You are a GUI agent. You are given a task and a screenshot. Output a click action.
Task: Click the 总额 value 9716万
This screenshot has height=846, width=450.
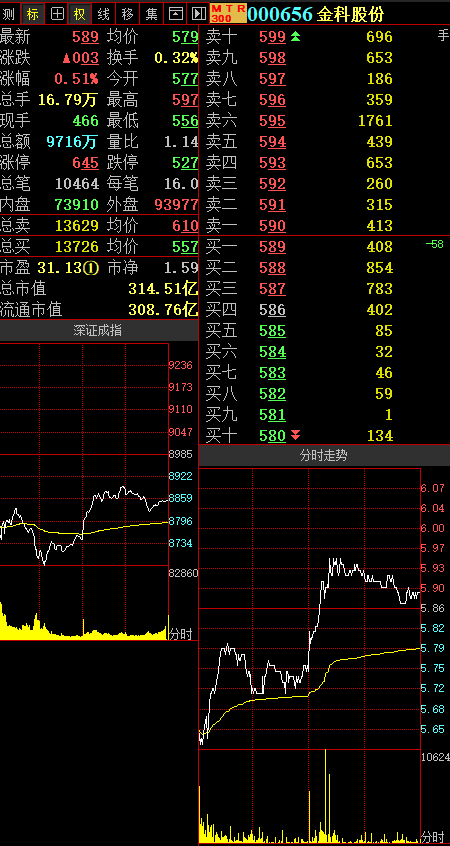pos(72,142)
